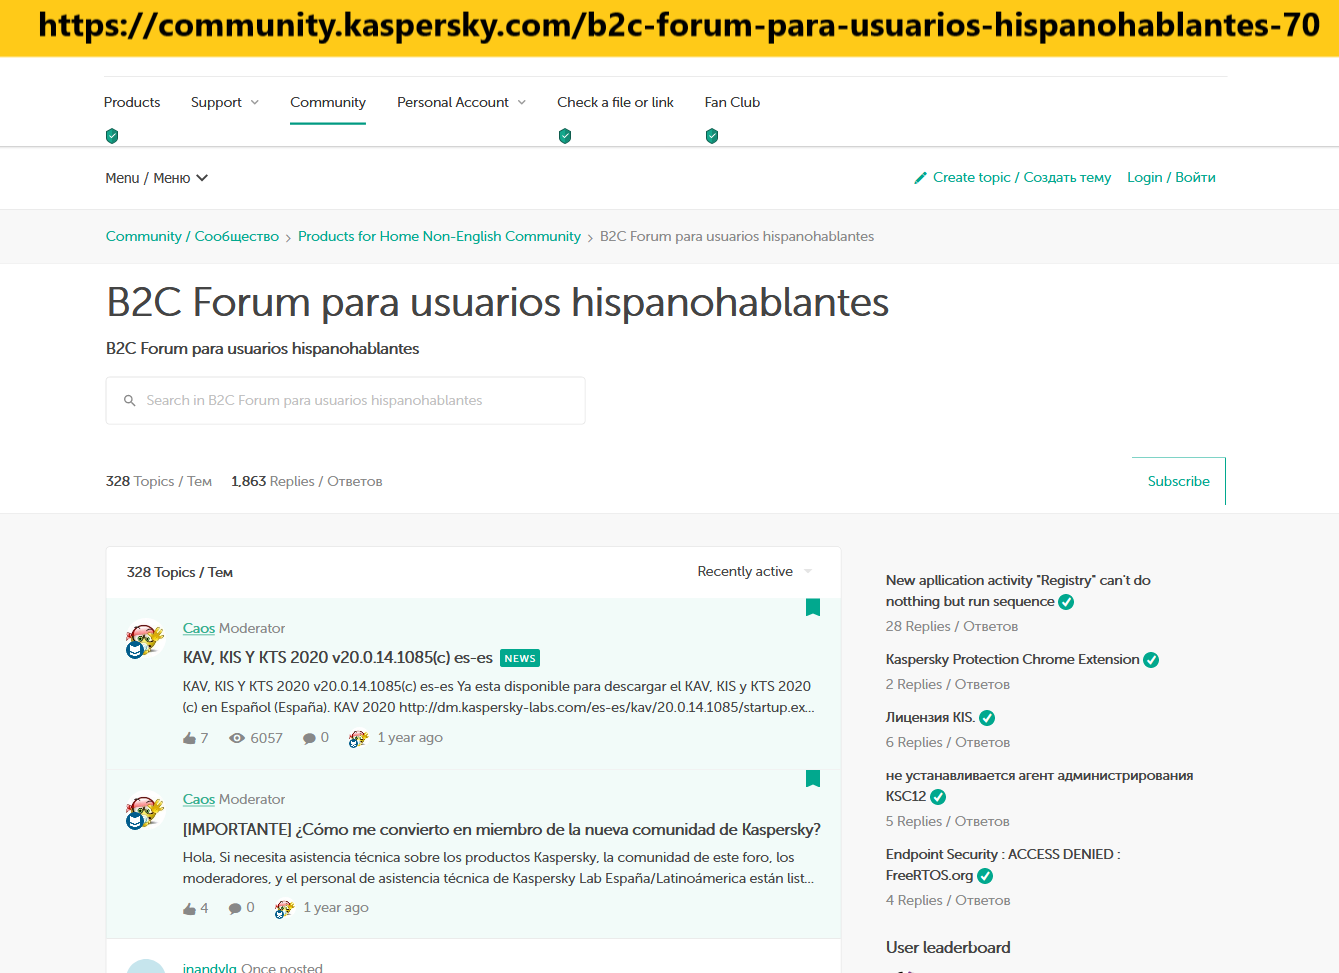Click the '1 year ago' timestamp on the KAV topic
1339x973 pixels.
coord(410,737)
